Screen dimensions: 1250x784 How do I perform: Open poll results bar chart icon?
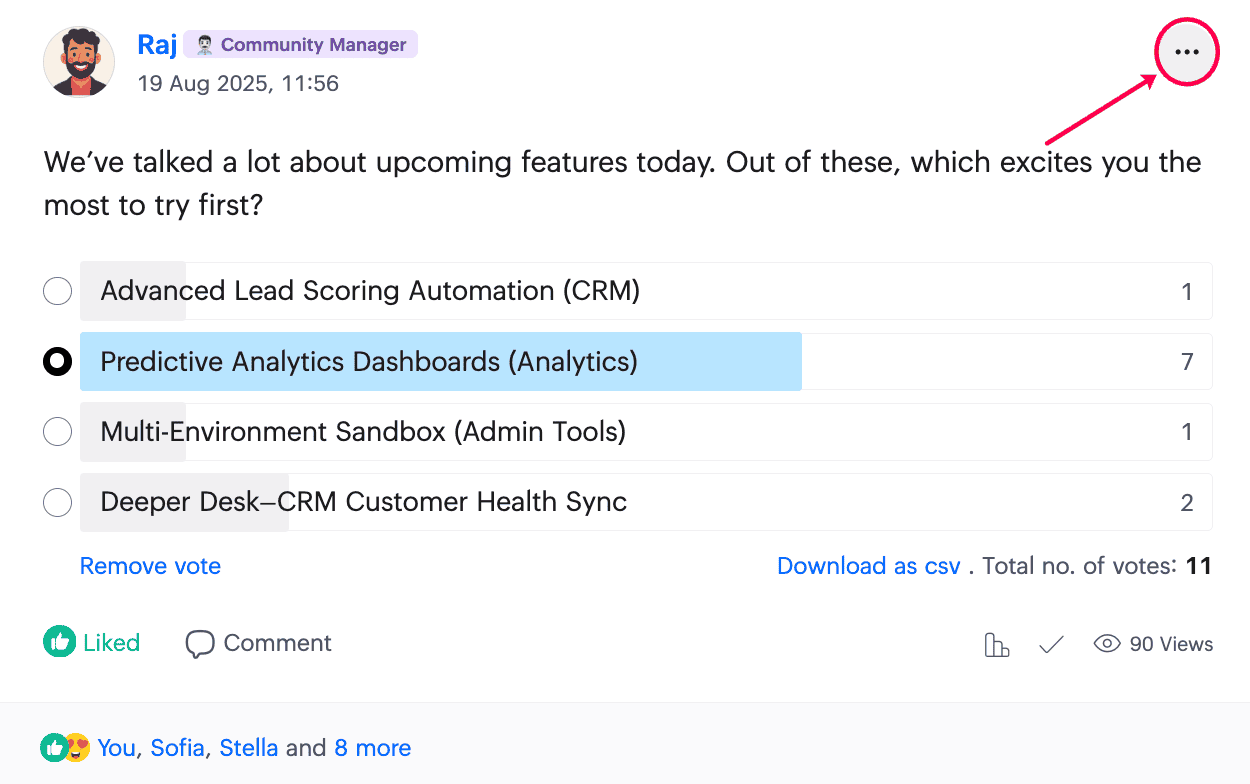pyautogui.click(x=997, y=645)
